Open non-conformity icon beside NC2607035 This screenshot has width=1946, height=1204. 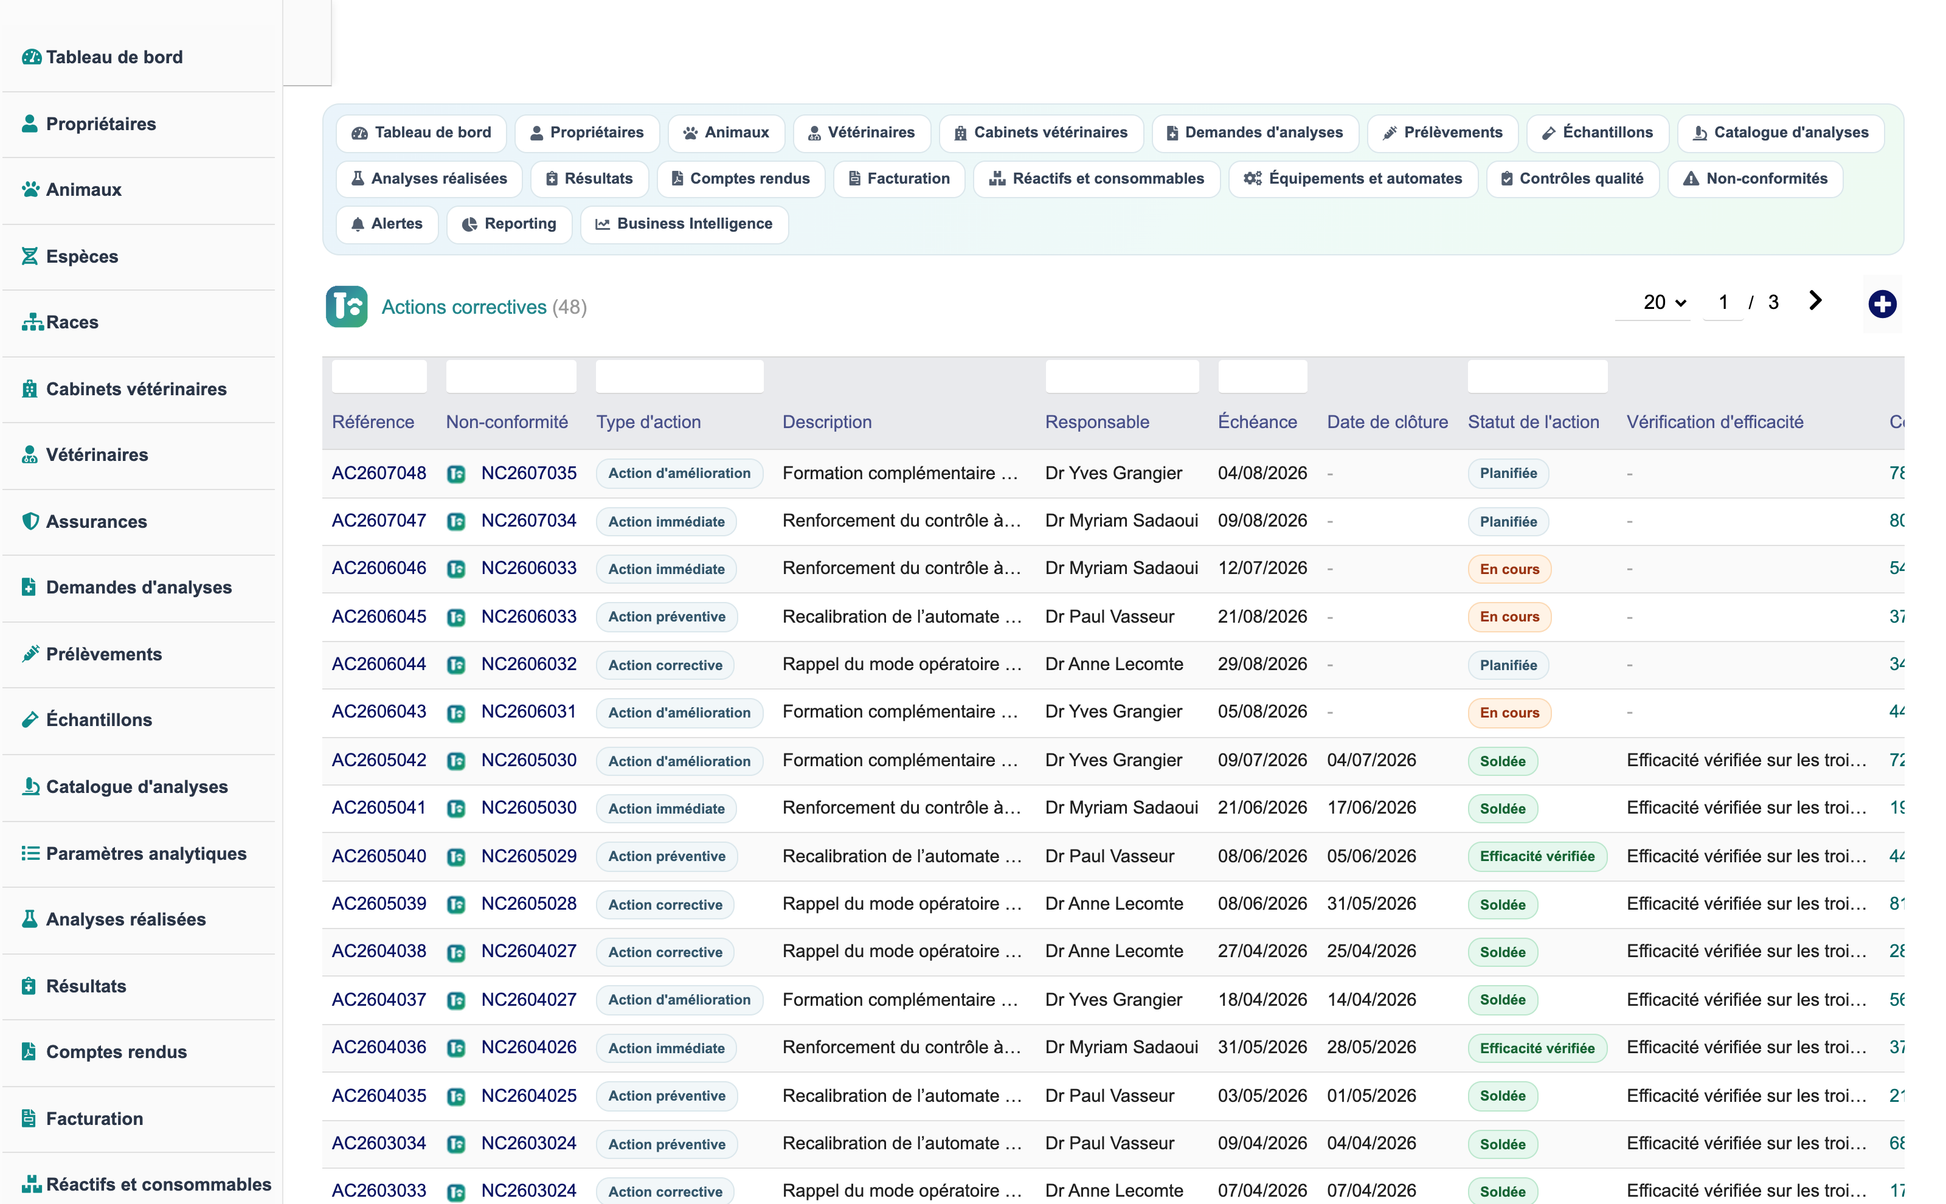click(456, 474)
